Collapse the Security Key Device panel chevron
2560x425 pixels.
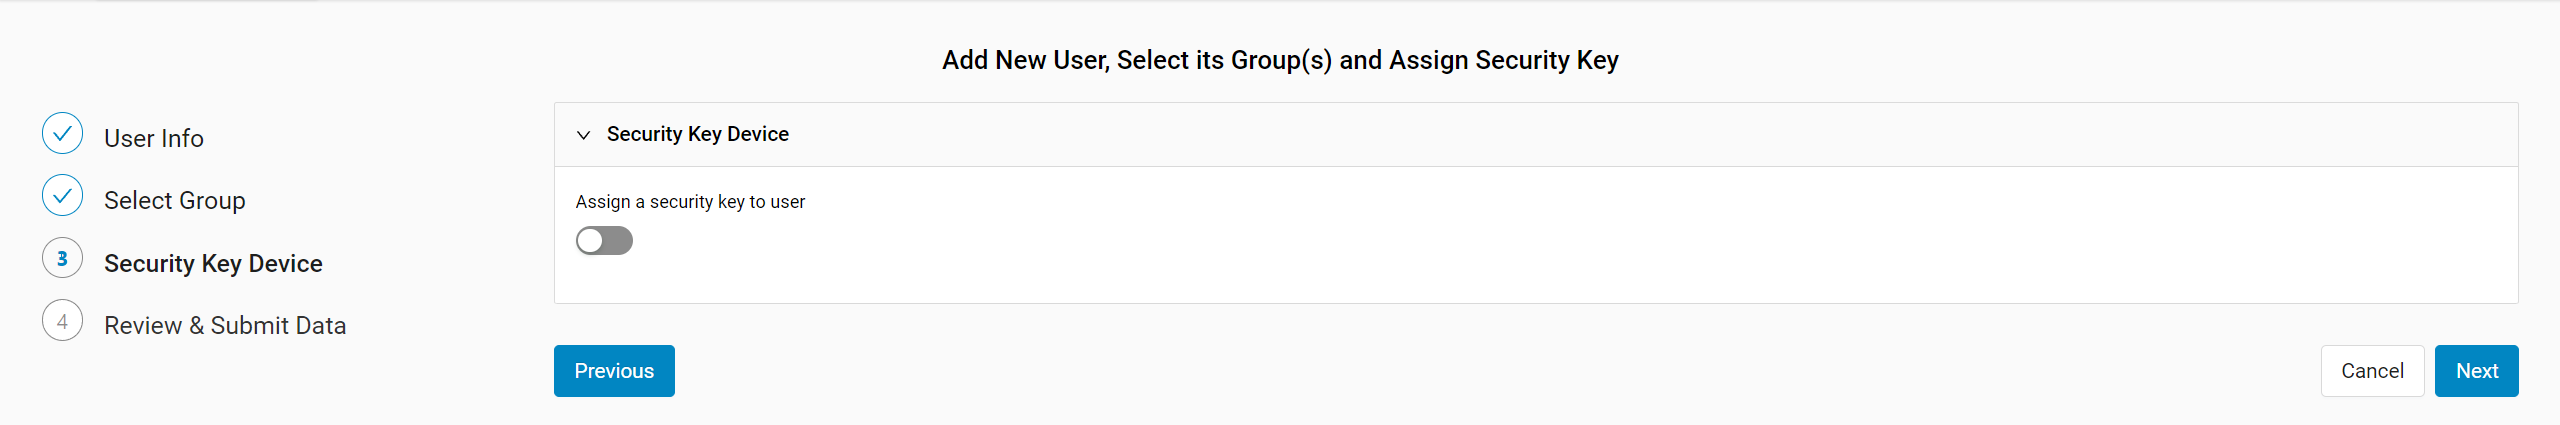click(x=584, y=135)
